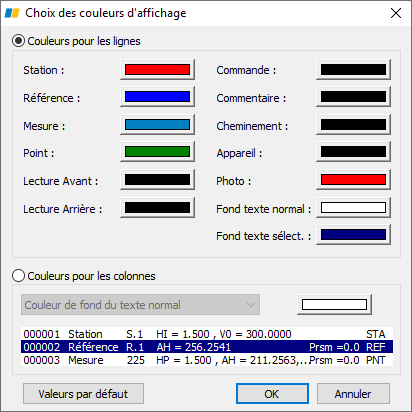Click the column color swatch beside dropdown
Screen dimensions: 412x412
(x=334, y=305)
